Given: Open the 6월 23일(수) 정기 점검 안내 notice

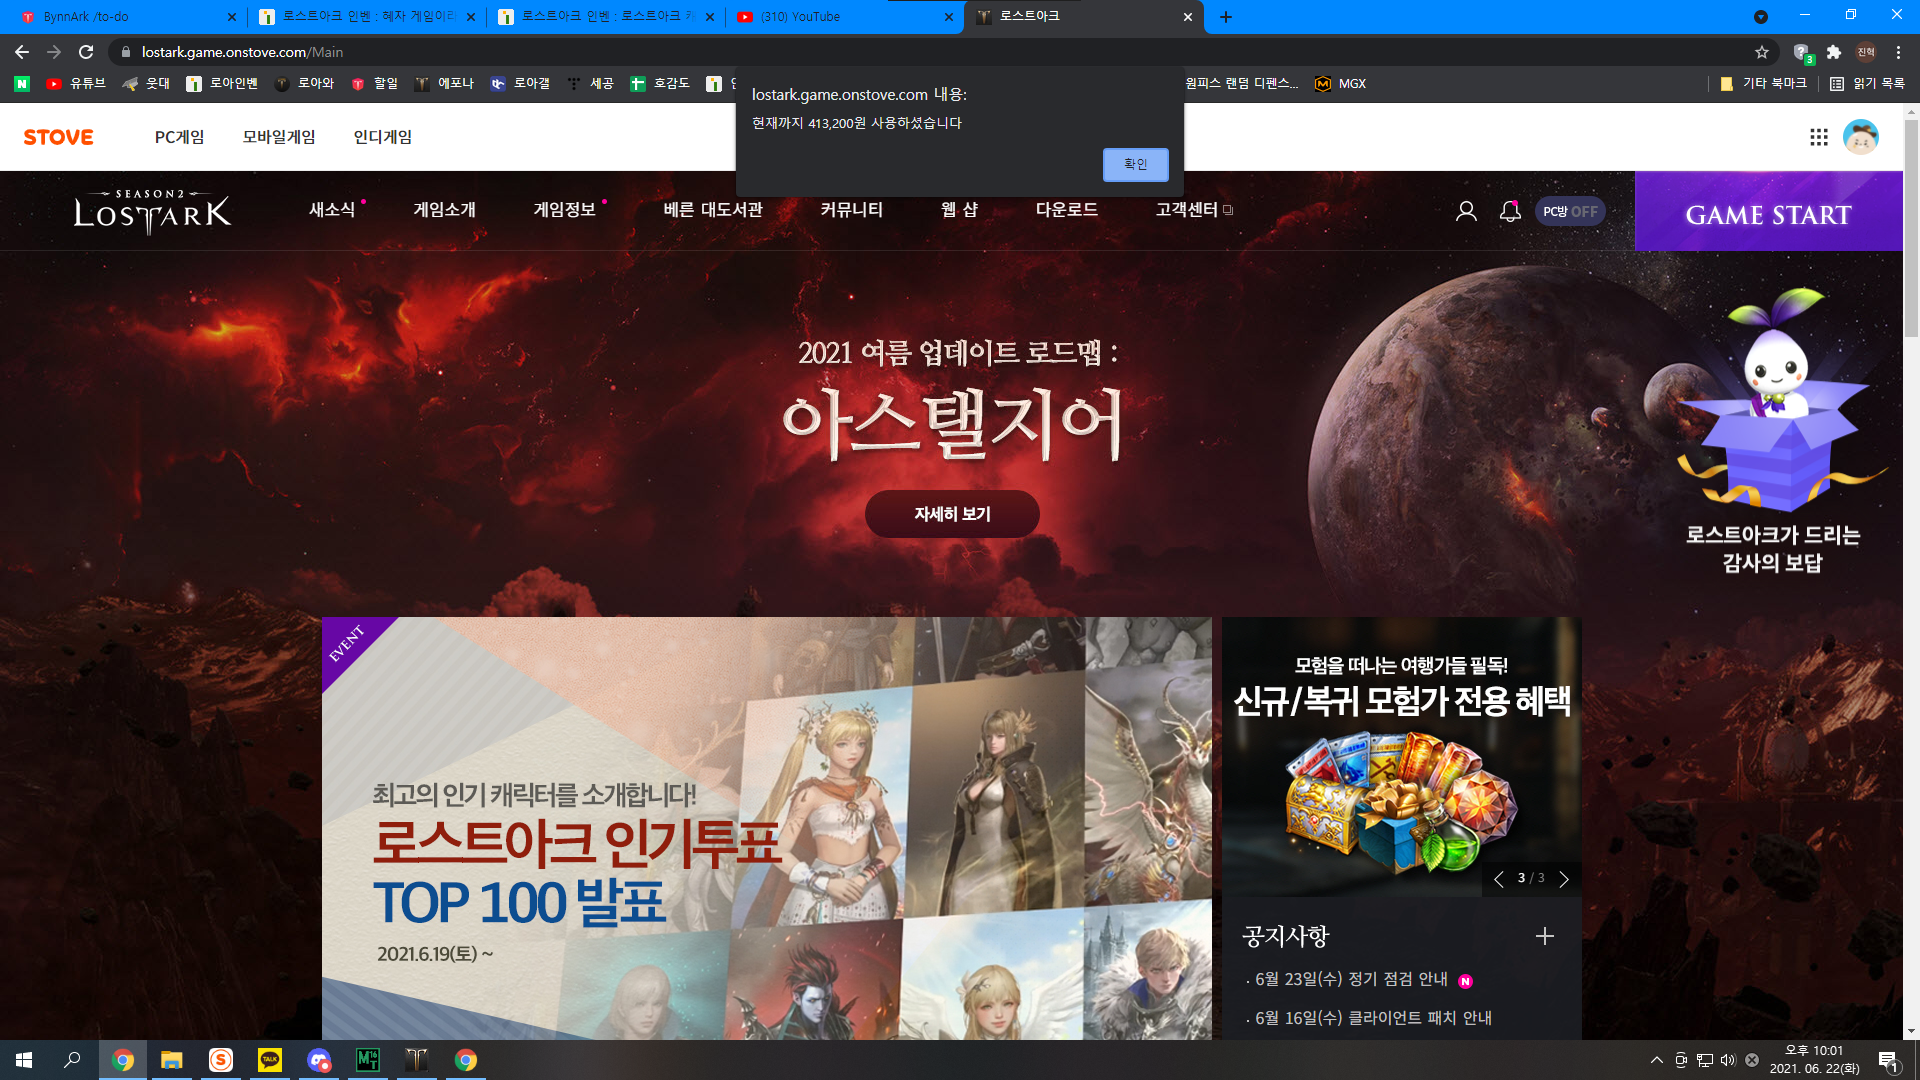Looking at the screenshot, I should [1351, 979].
